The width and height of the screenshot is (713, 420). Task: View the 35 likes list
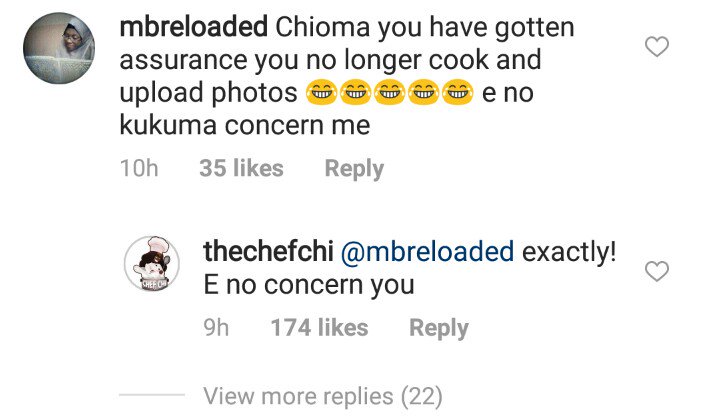[241, 169]
